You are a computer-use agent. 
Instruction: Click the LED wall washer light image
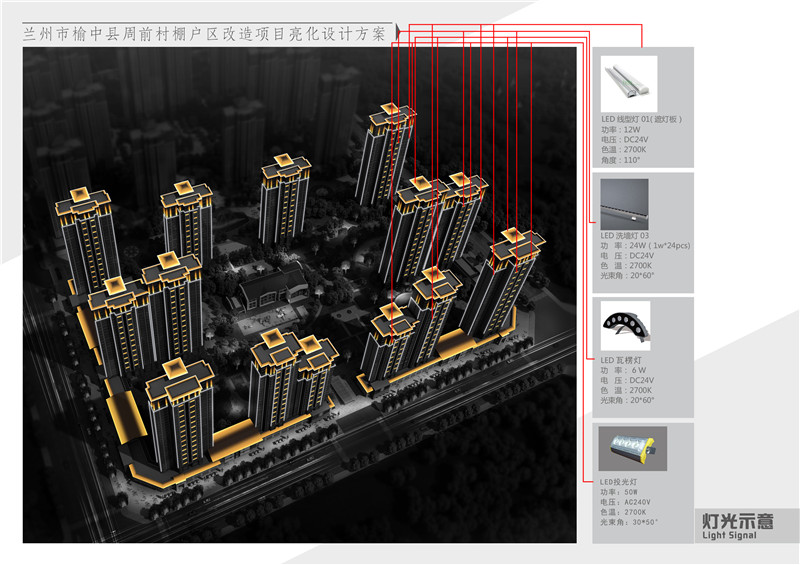(x=624, y=204)
